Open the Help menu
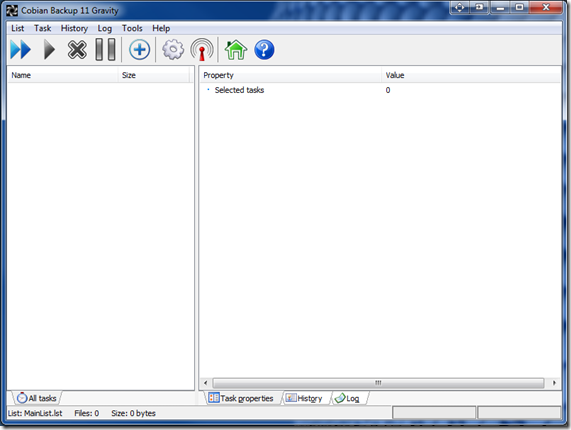This screenshot has width=571, height=430. (x=161, y=28)
